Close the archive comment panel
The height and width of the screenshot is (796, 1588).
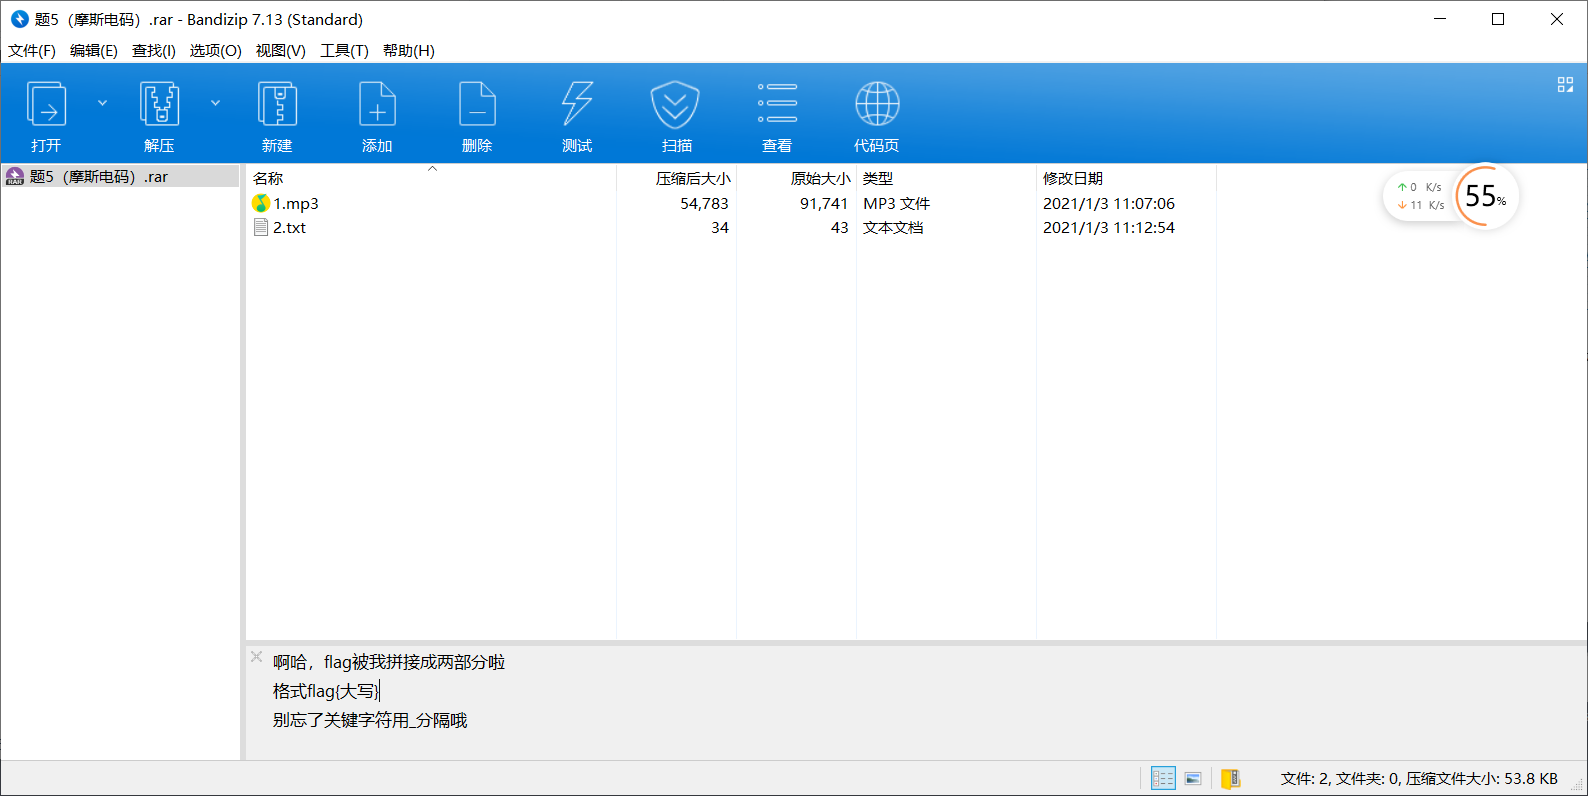[256, 657]
